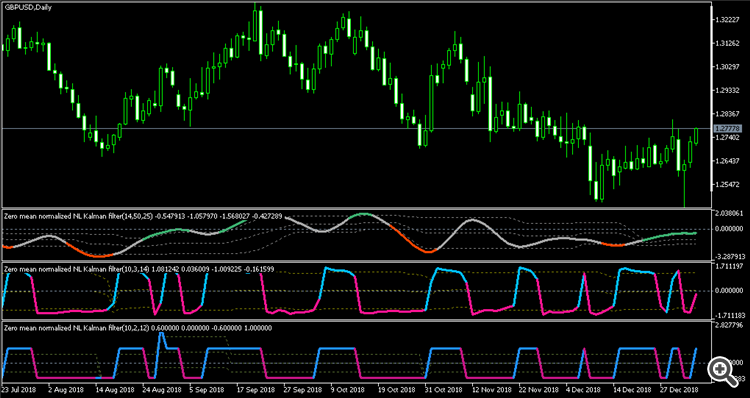Click the 1.25472 price axis label

tap(727, 184)
